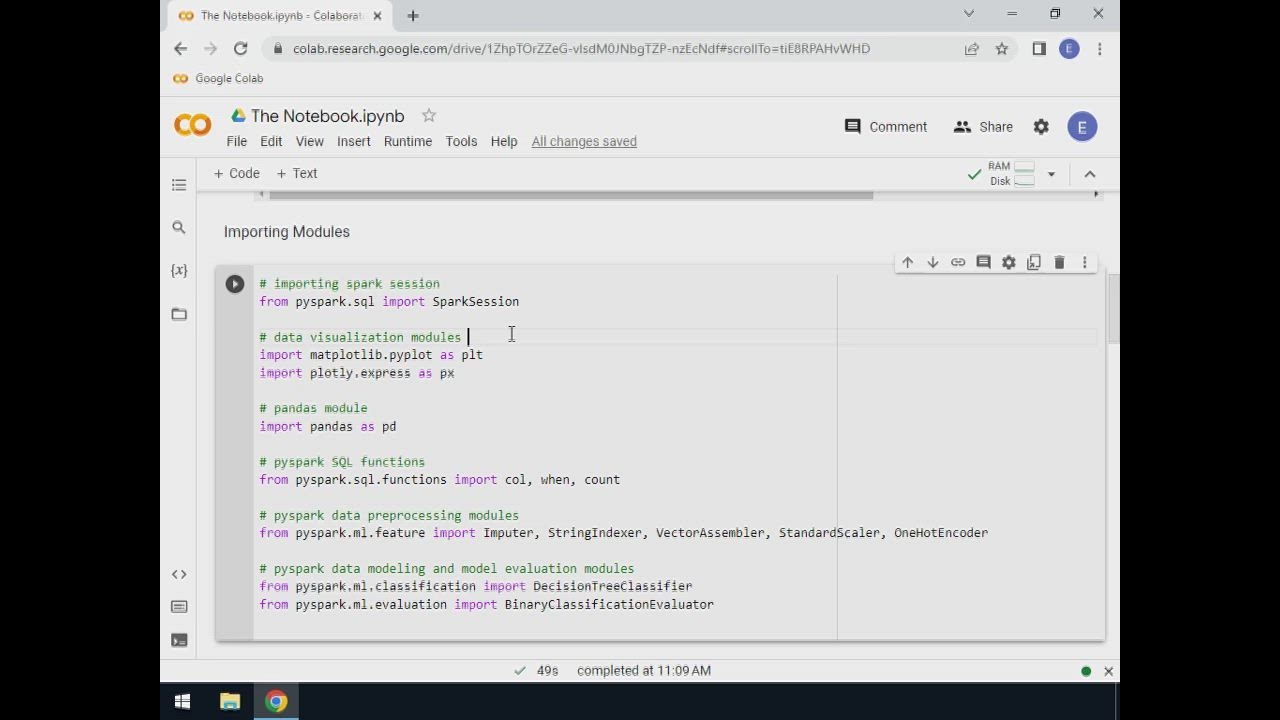1280x720 pixels.
Task: Expand the runtime connection options dropdown
Action: (x=1051, y=174)
